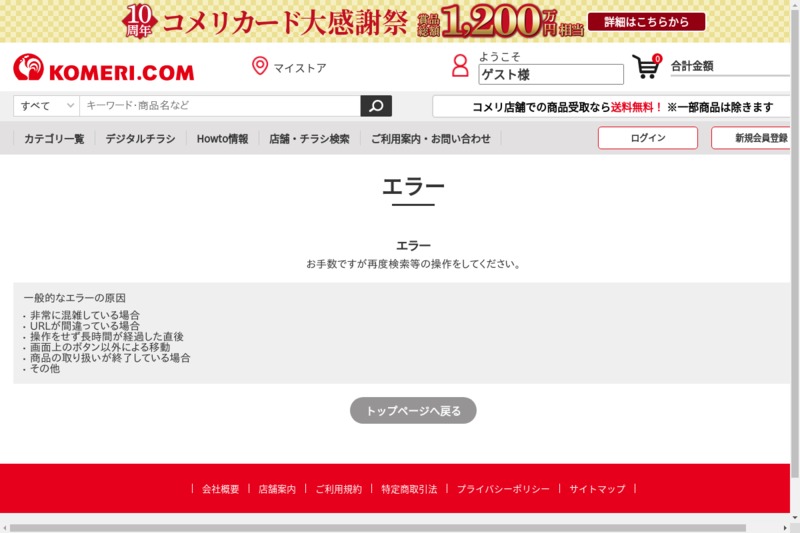Open the プライバシーポリシー footer link
The height and width of the screenshot is (533, 800).
(x=503, y=489)
